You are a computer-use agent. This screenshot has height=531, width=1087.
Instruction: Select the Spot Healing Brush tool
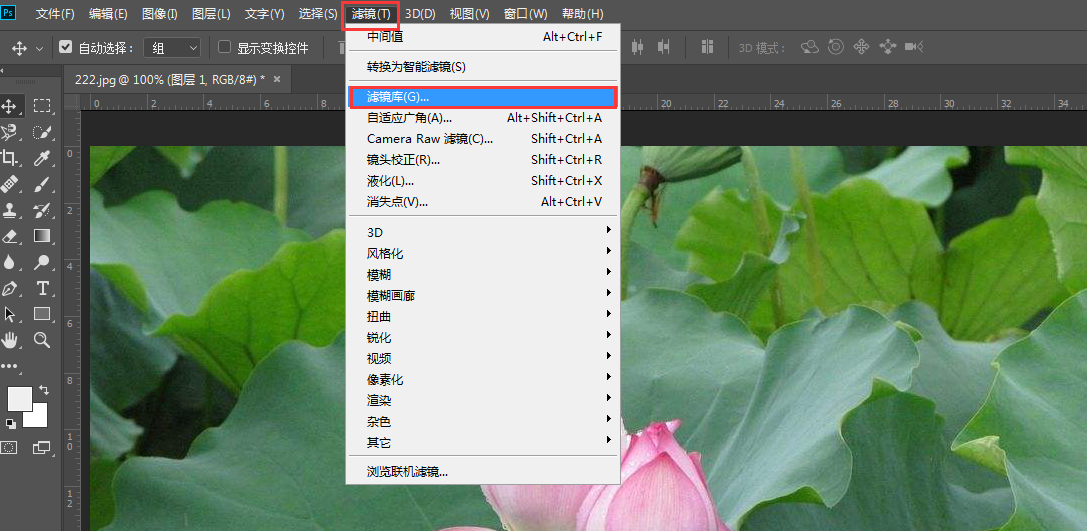click(10, 184)
